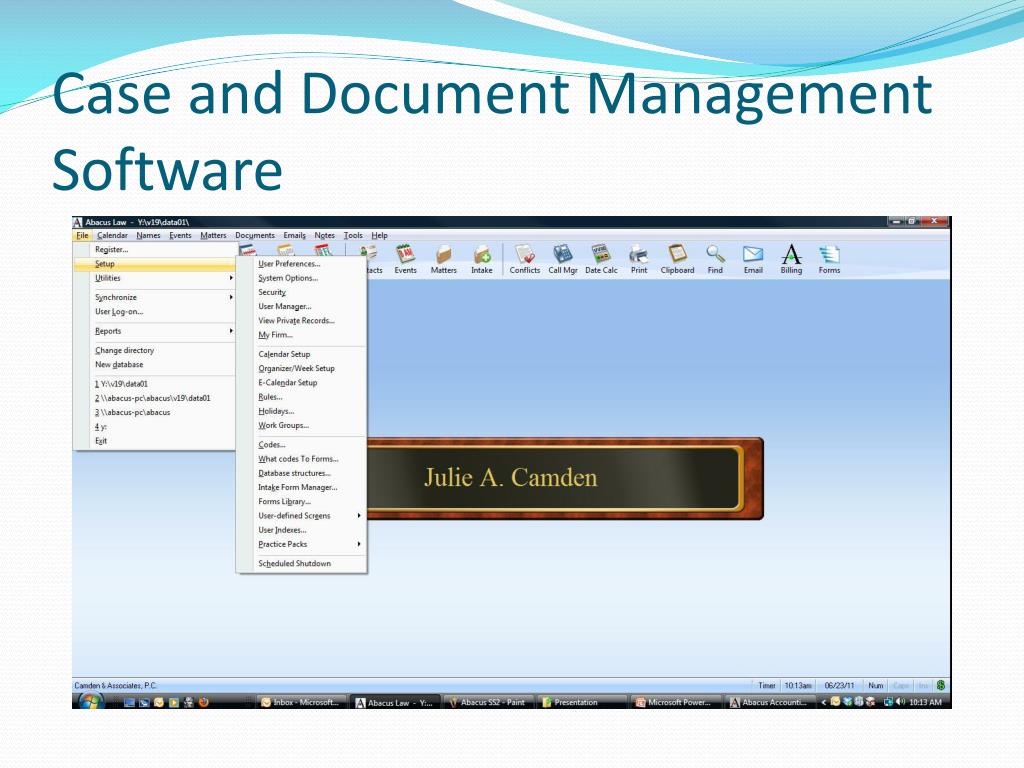
Task: Select Codes... in Setup submenu
Action: [x=302, y=445]
